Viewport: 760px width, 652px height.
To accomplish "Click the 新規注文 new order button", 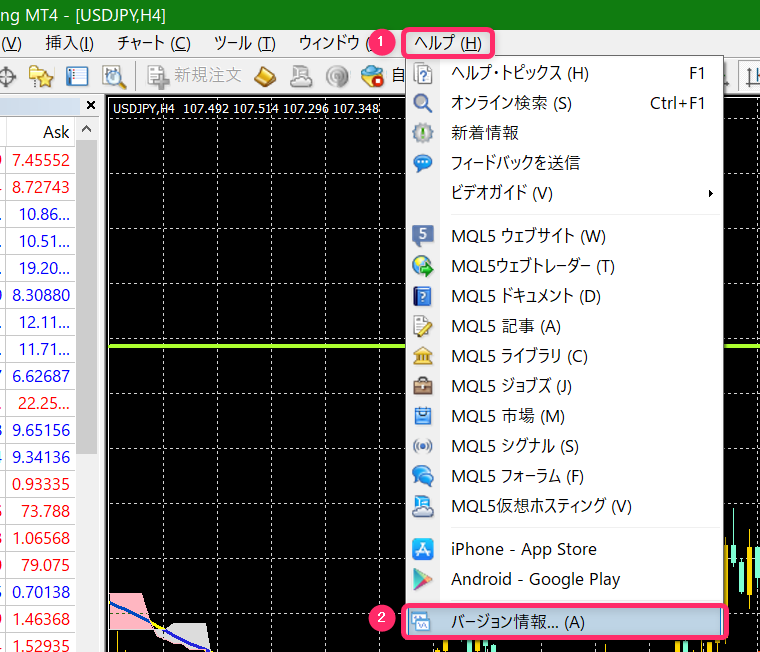I will 194,76.
